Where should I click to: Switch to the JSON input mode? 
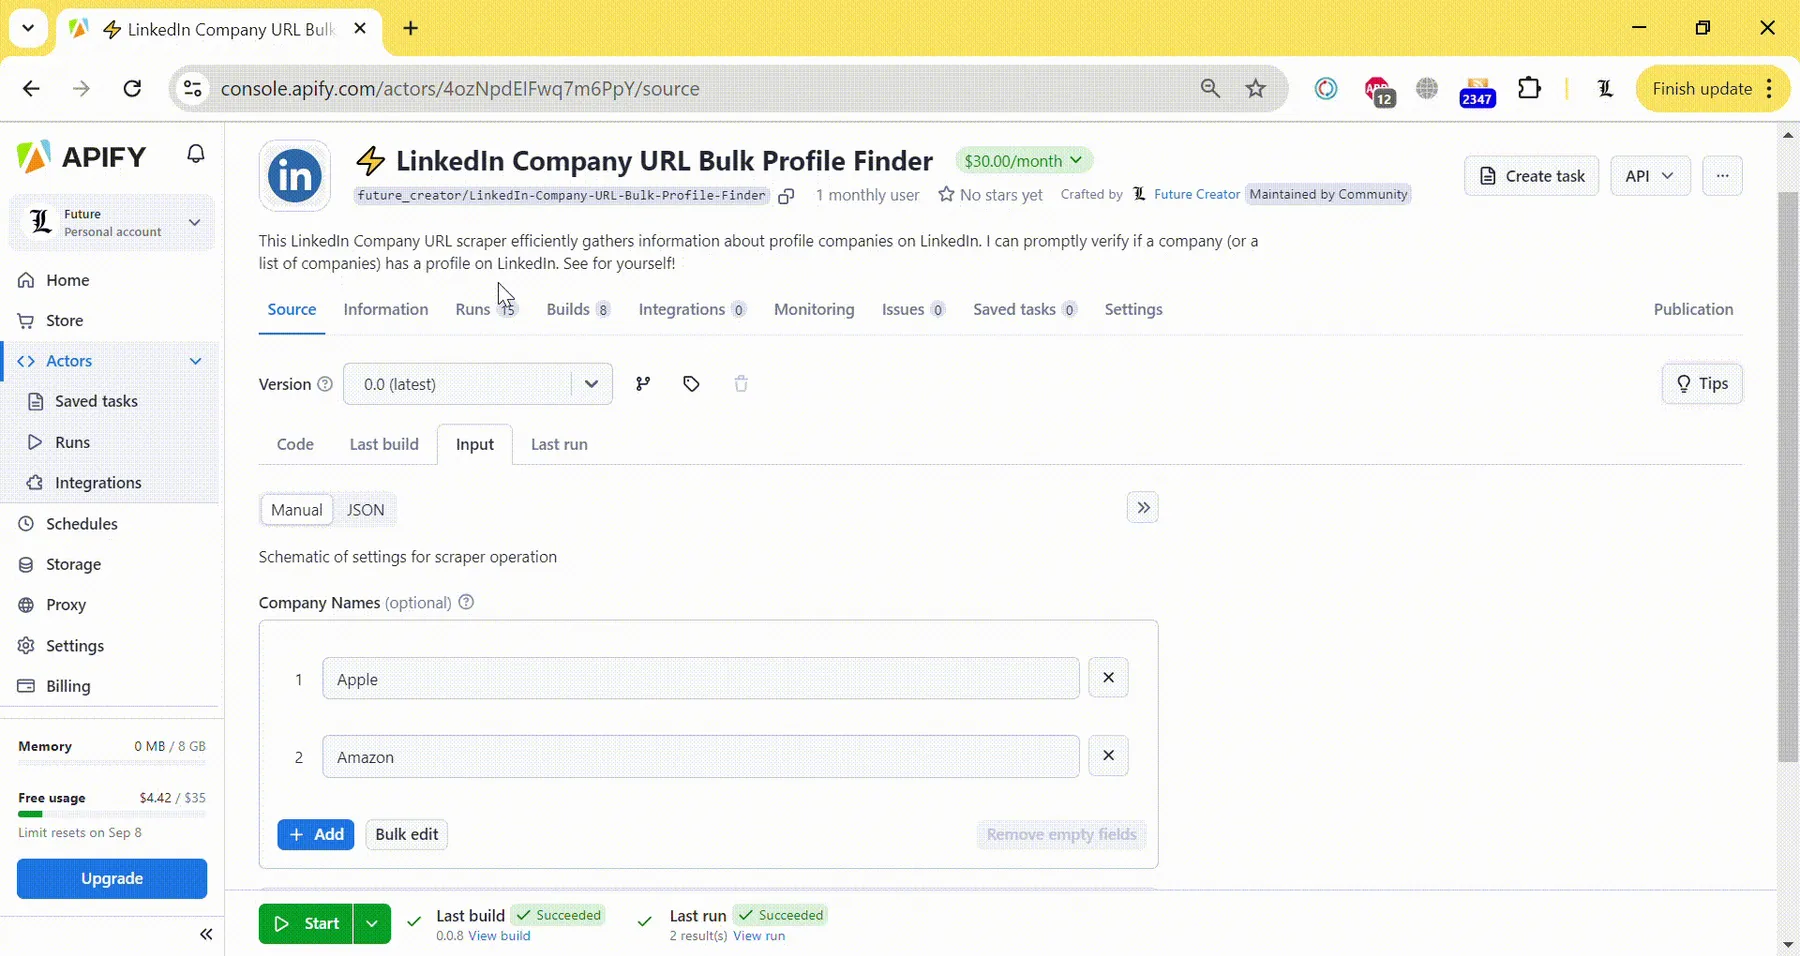pos(365,510)
